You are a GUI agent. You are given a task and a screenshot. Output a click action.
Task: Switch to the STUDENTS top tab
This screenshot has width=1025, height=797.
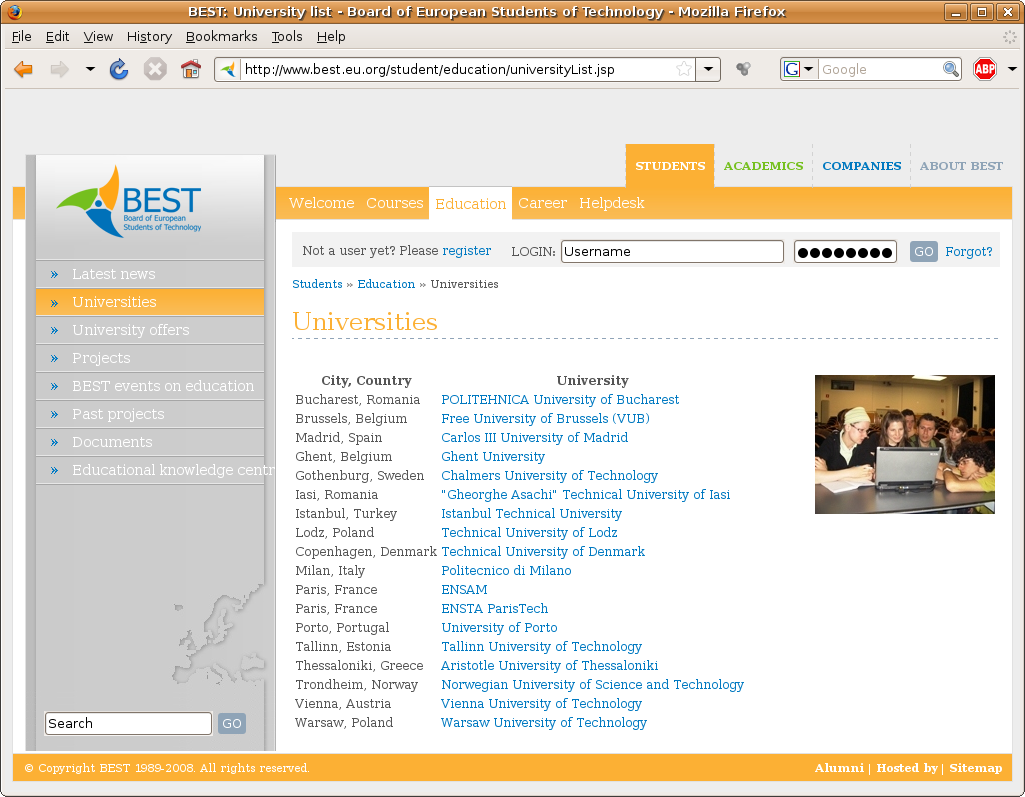[x=670, y=166]
